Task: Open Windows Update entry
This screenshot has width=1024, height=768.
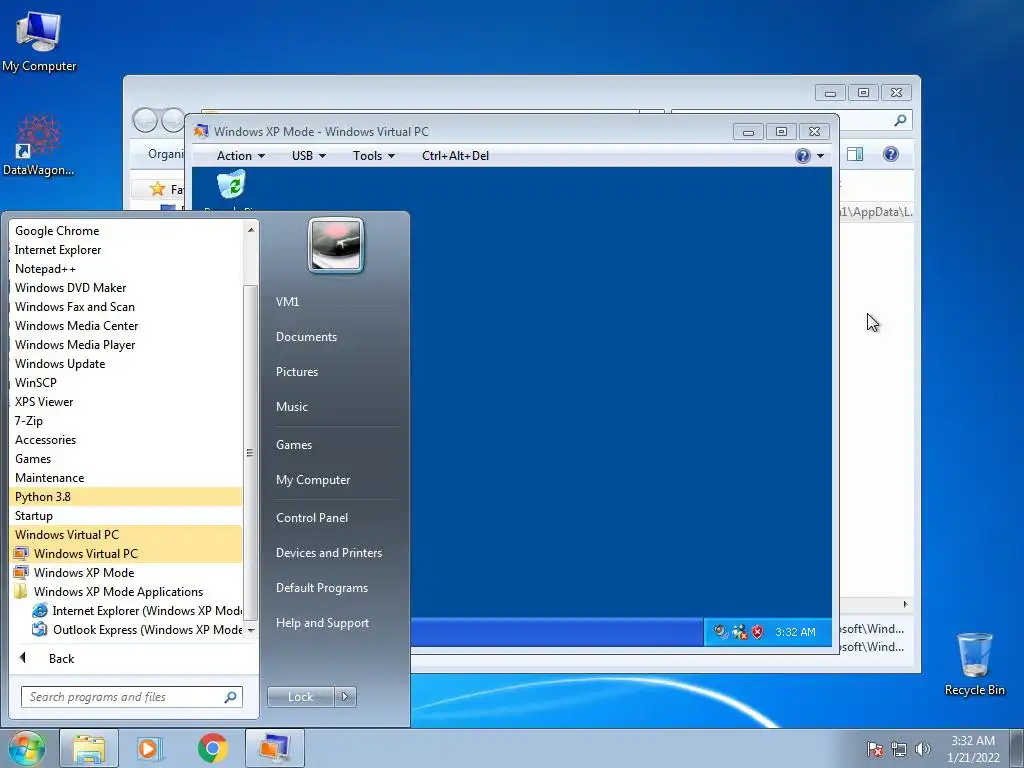Action: tap(127, 363)
